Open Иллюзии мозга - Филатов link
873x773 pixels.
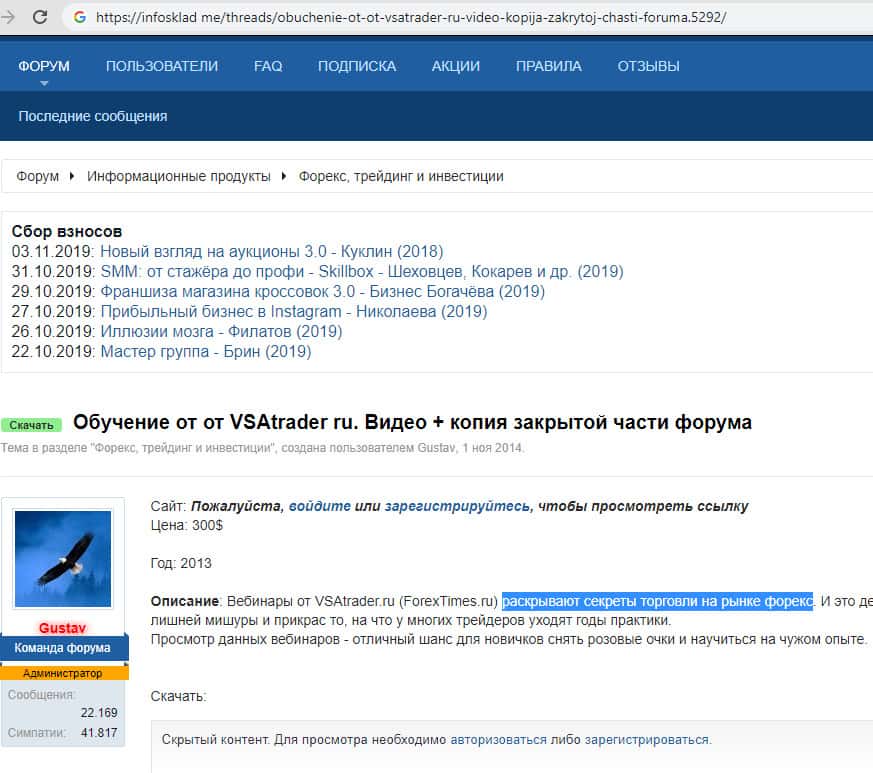point(221,332)
